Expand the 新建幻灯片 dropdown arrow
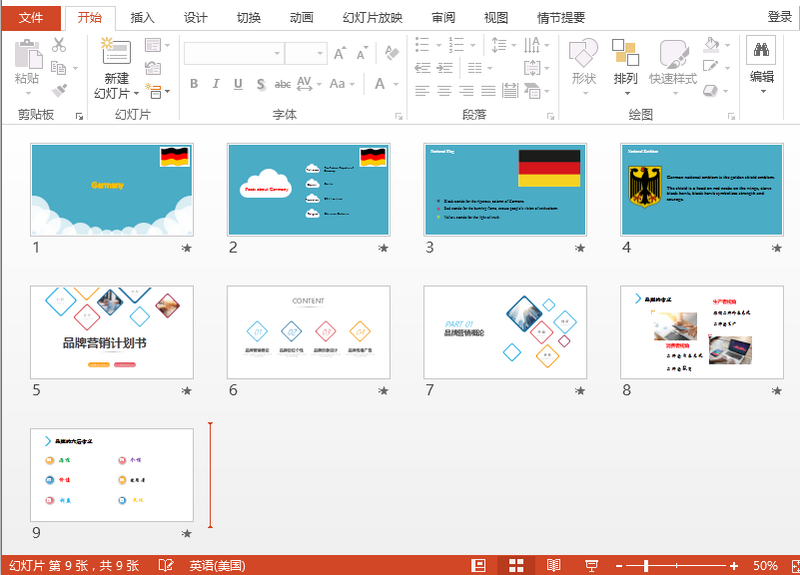 click(136, 93)
